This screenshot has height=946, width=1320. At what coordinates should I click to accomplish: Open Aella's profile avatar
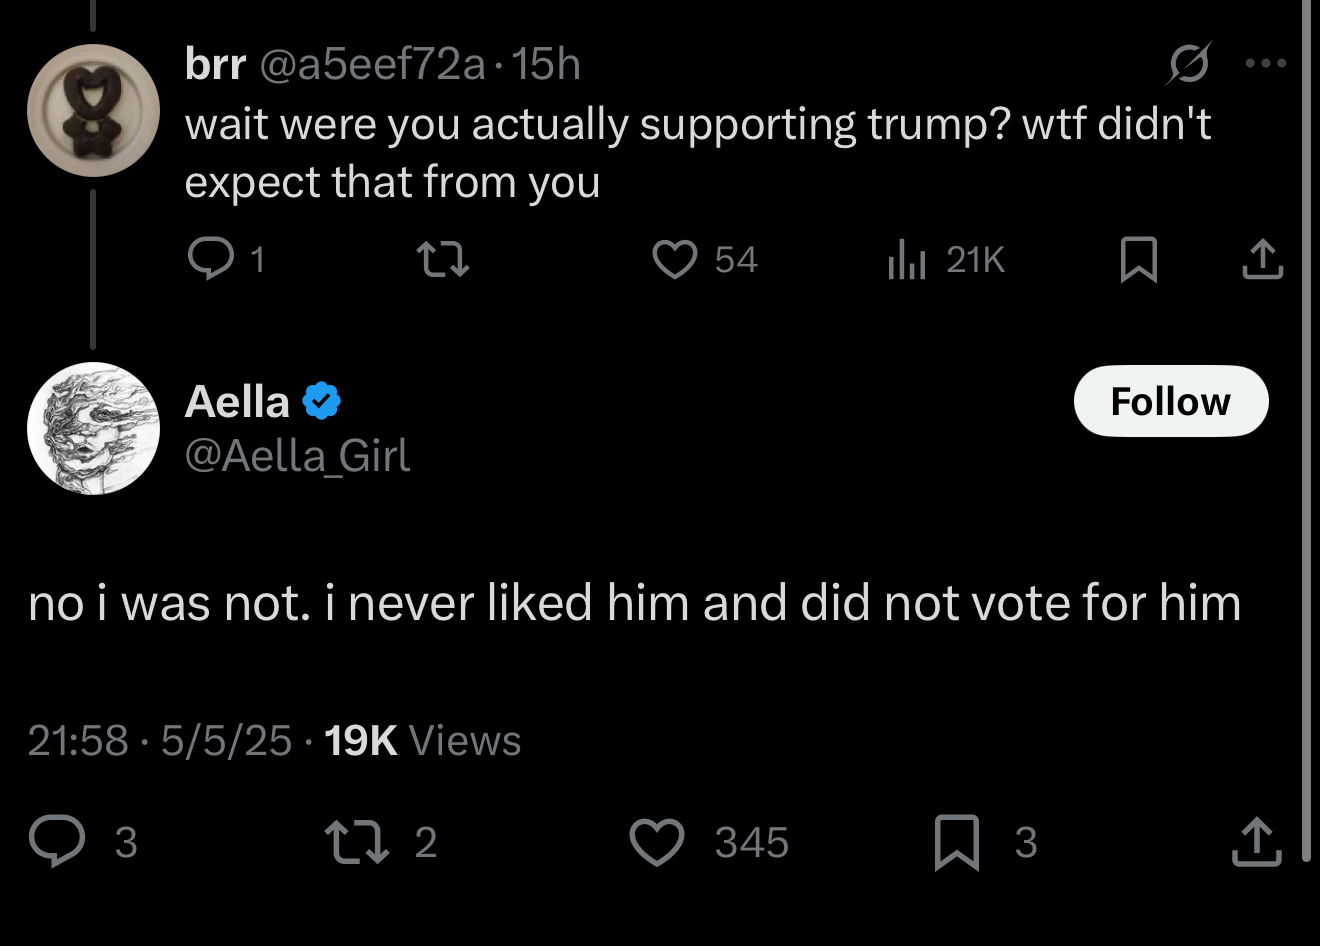click(x=93, y=428)
